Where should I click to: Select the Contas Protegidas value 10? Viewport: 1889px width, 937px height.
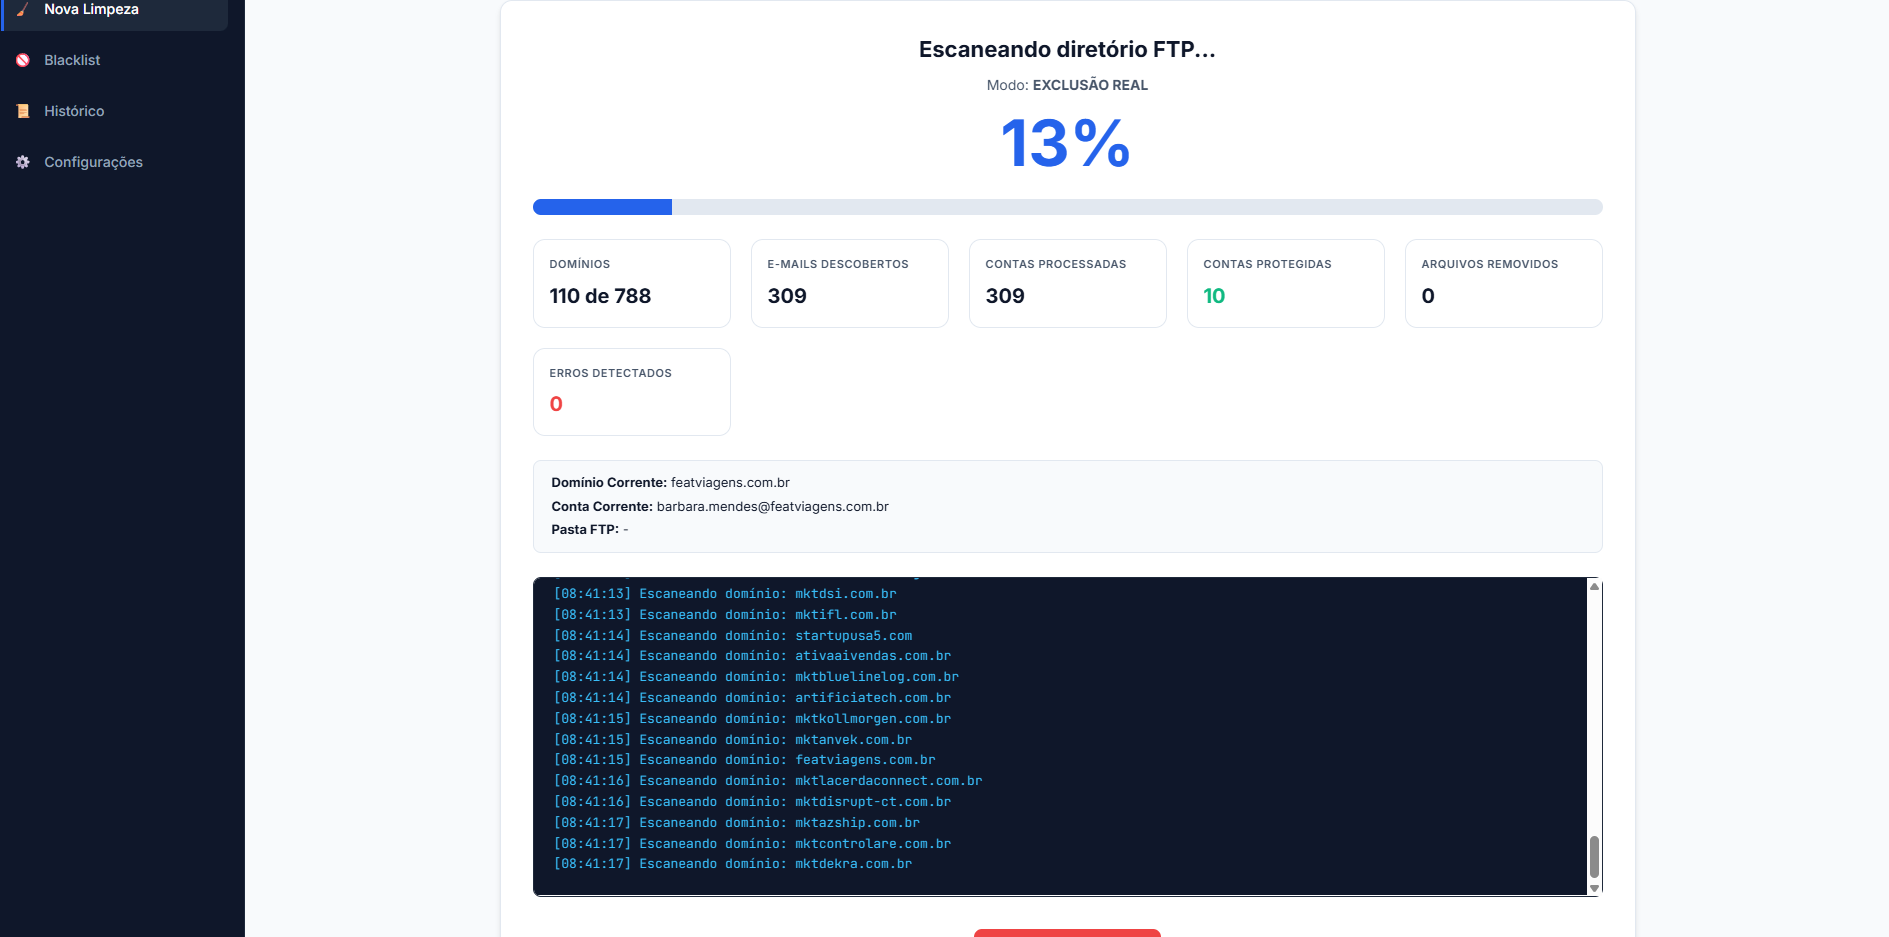[1214, 296]
